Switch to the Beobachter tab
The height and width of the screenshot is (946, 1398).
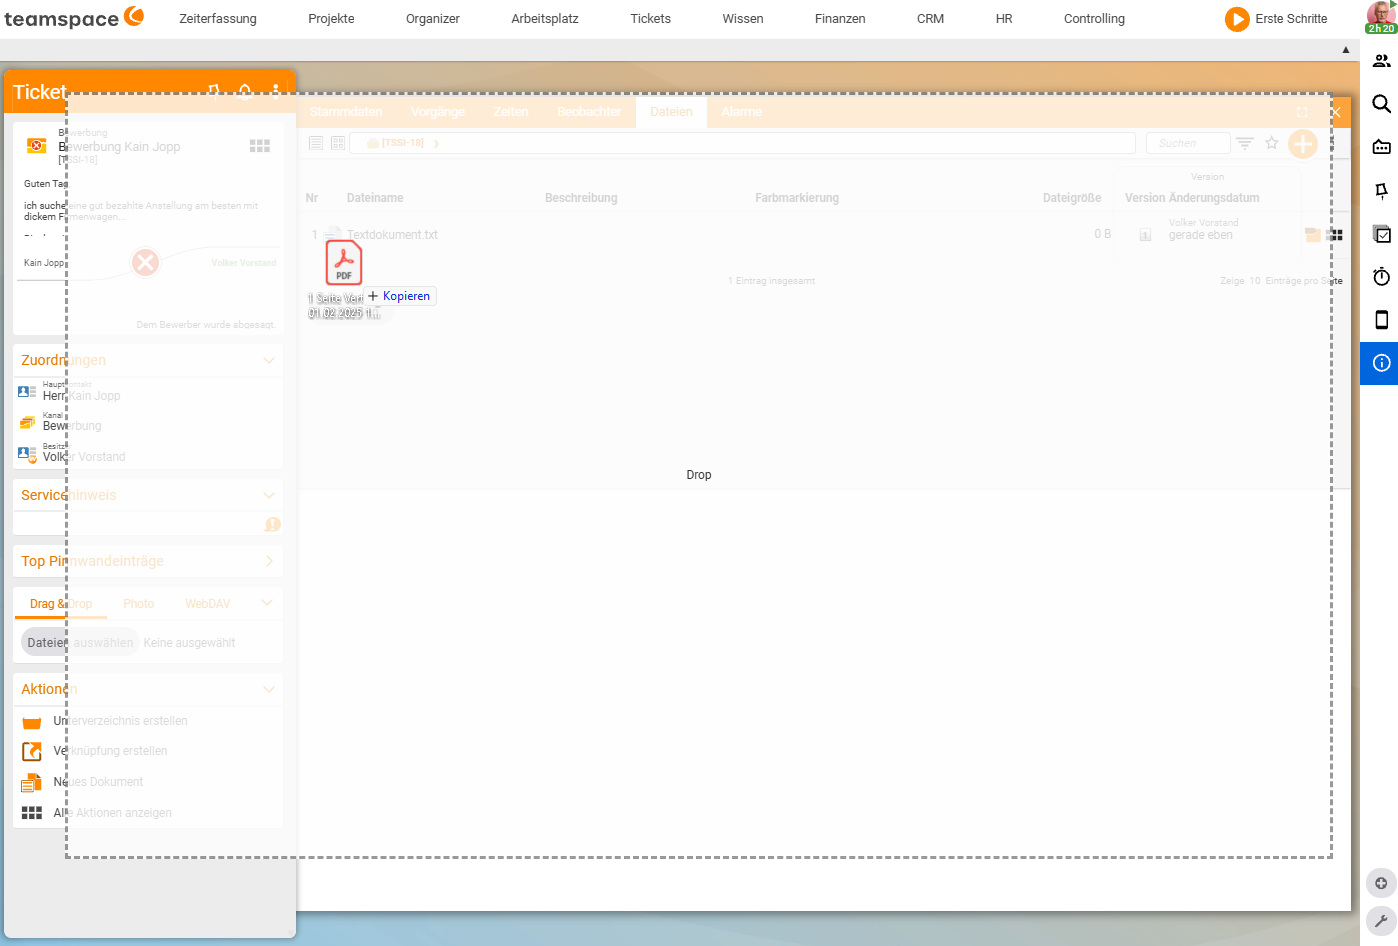(x=590, y=112)
